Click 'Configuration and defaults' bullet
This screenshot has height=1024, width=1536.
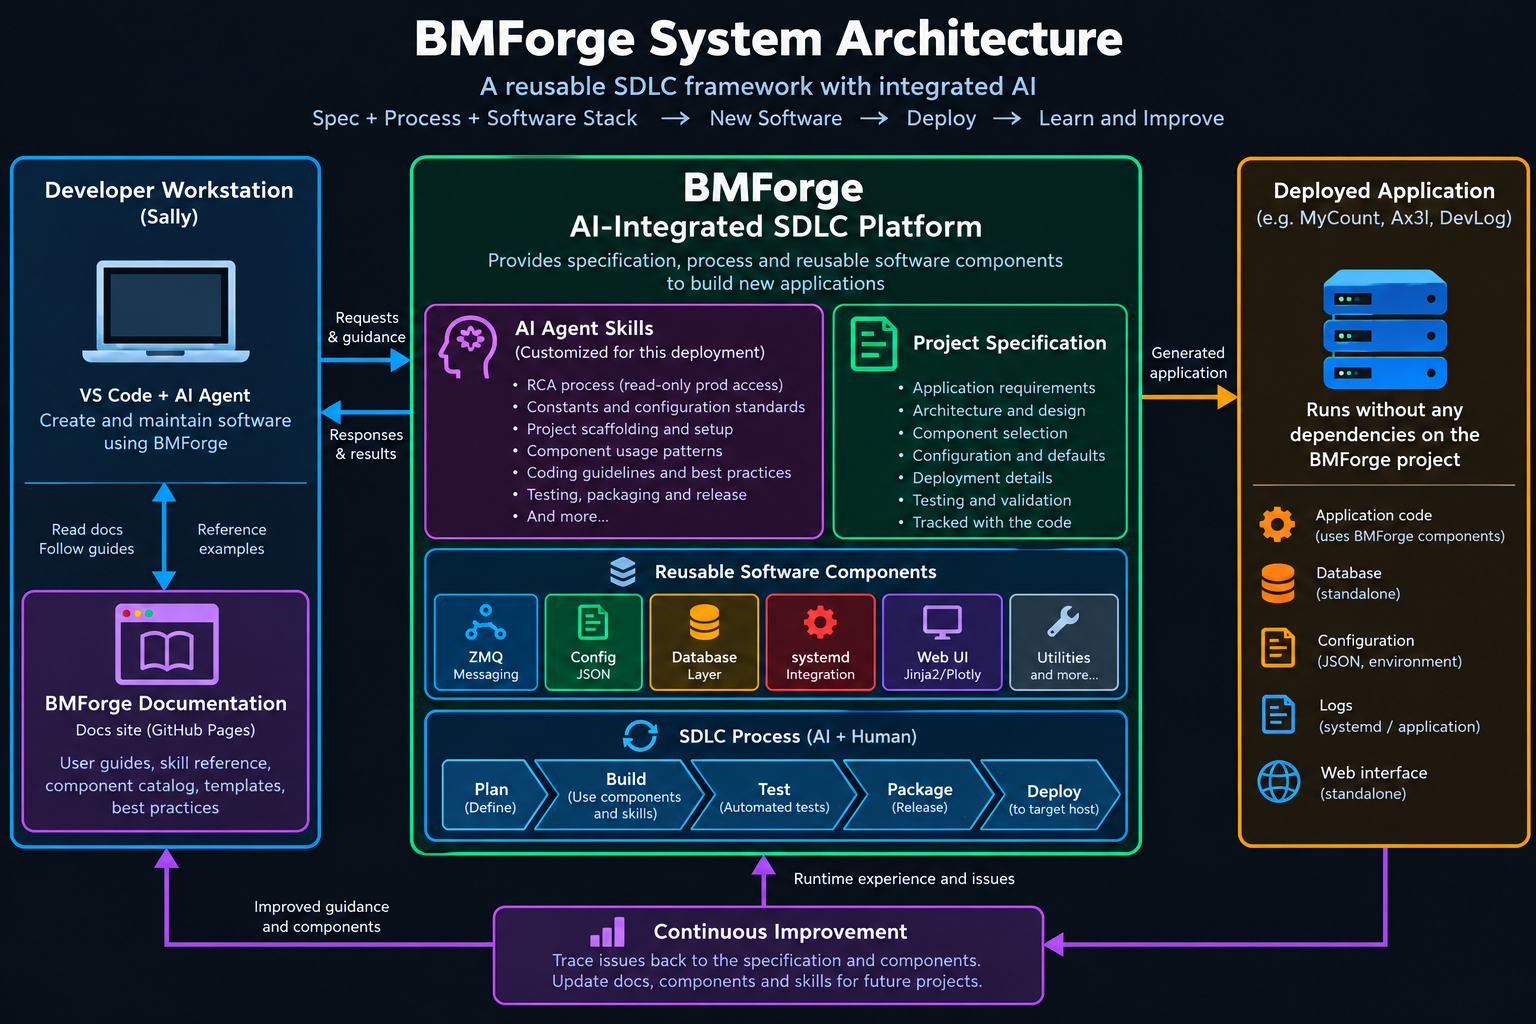point(1009,455)
